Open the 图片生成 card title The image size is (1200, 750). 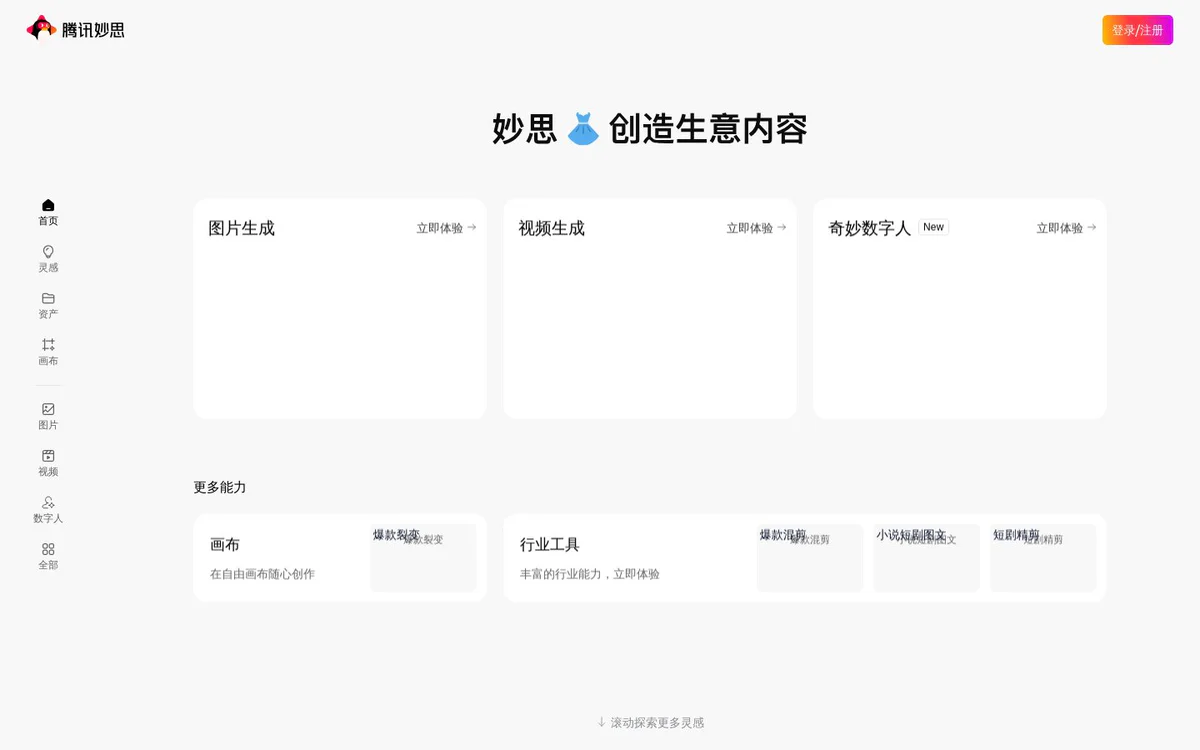(x=241, y=228)
